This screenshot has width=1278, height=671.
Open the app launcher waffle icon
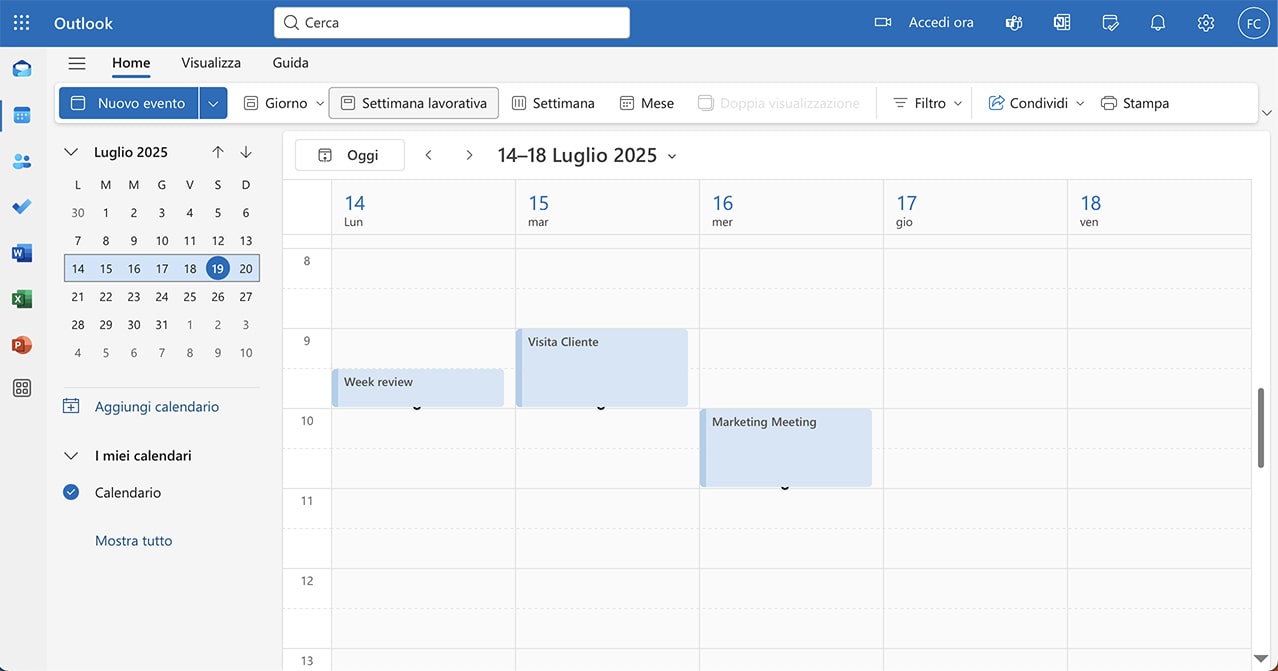[x=21, y=22]
